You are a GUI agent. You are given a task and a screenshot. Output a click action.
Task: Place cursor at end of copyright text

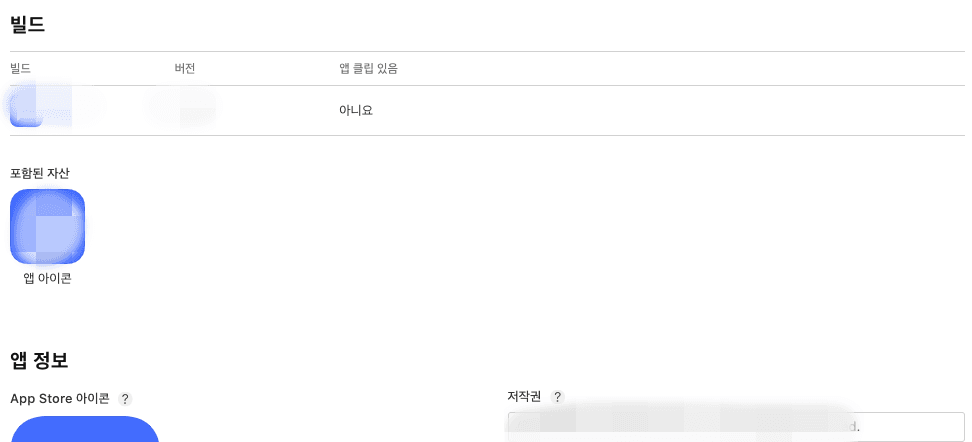[x=862, y=427]
